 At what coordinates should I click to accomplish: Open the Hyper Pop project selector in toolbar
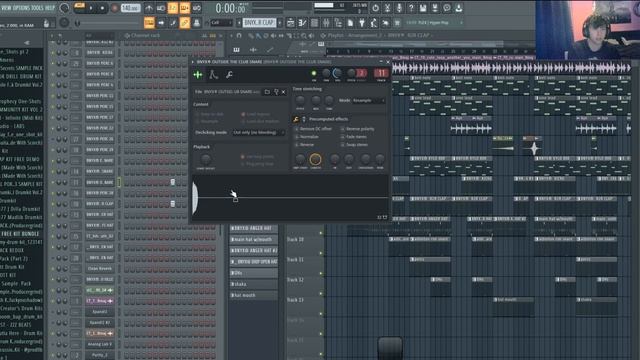433,23
